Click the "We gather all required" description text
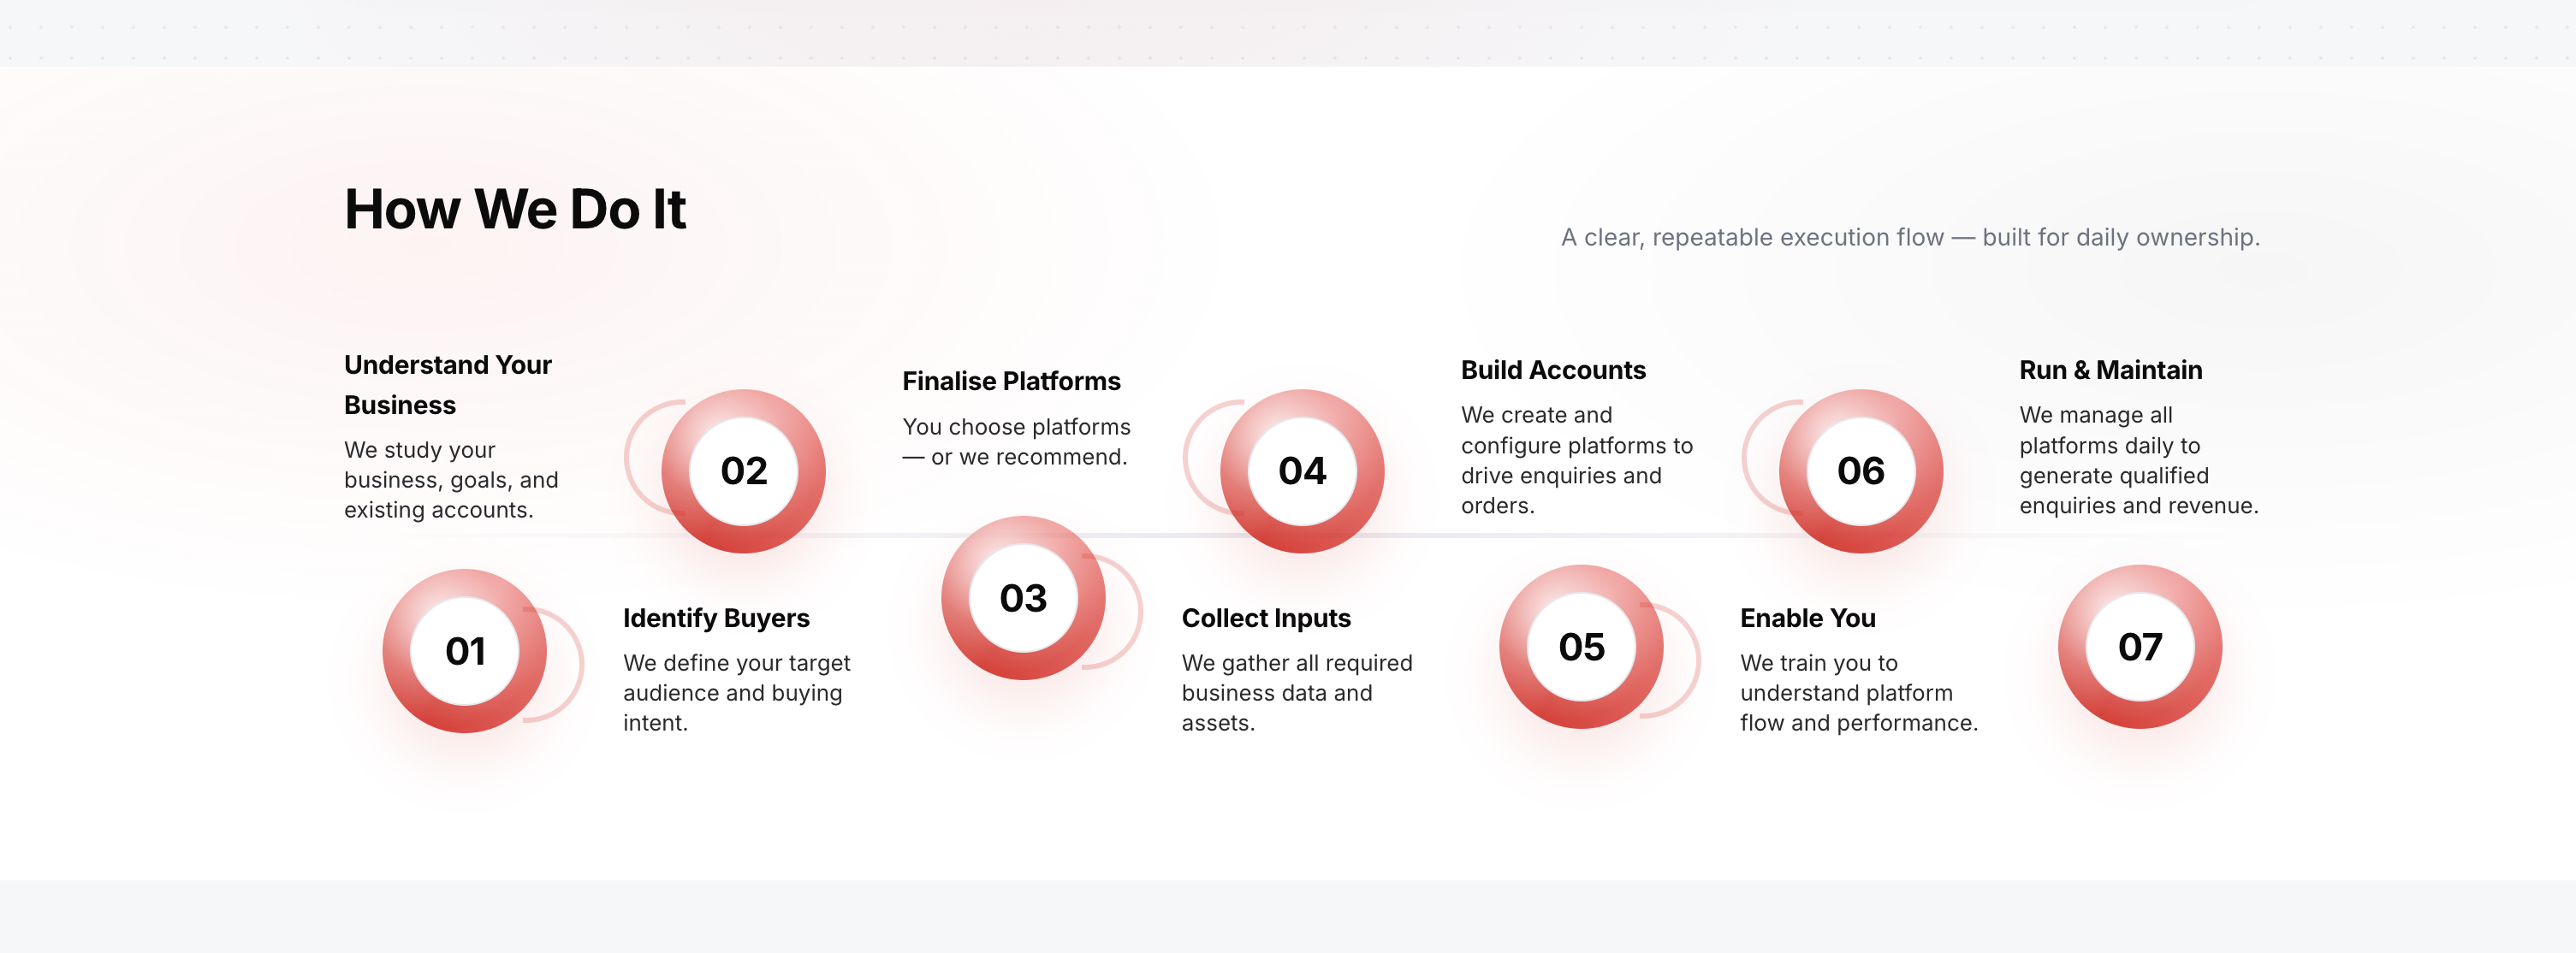2576x953 pixels. point(1296,692)
